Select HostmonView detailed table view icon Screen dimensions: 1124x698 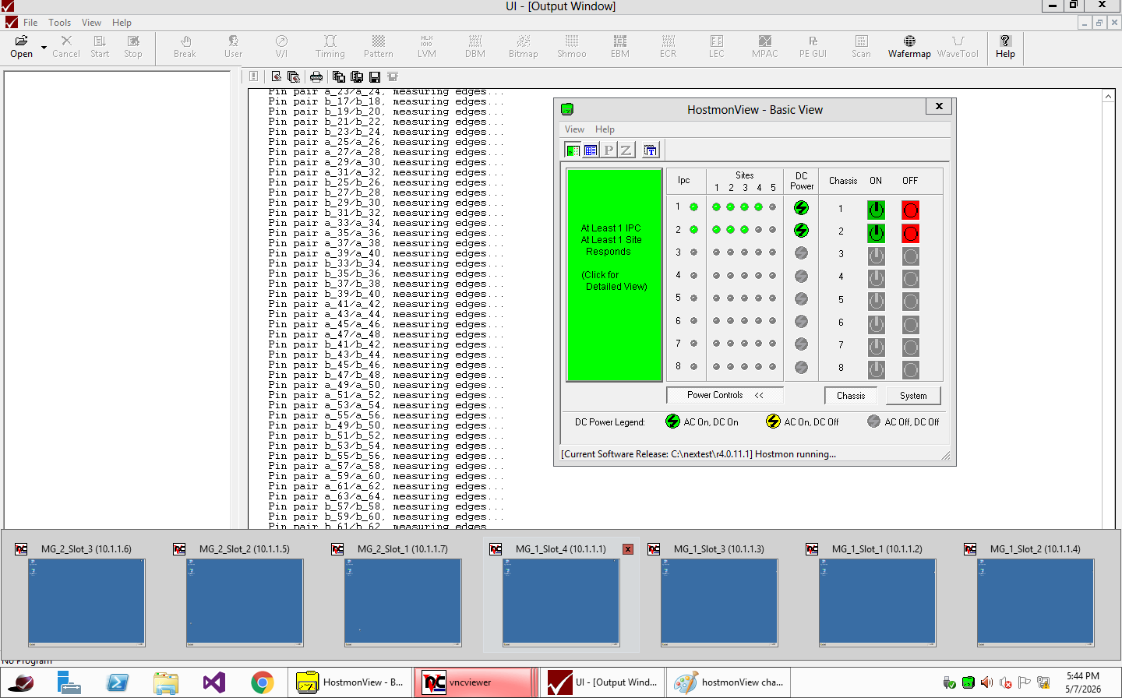point(591,150)
